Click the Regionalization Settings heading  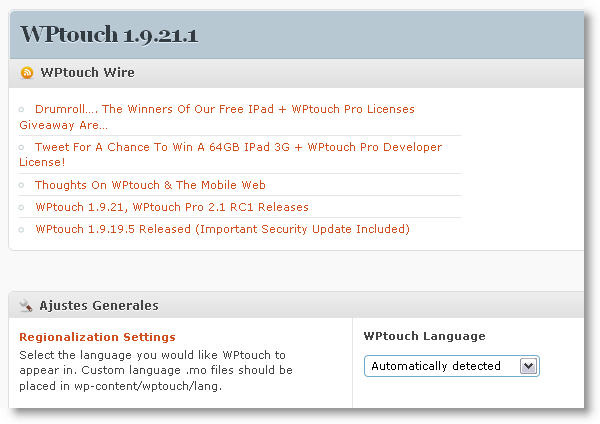coord(97,337)
